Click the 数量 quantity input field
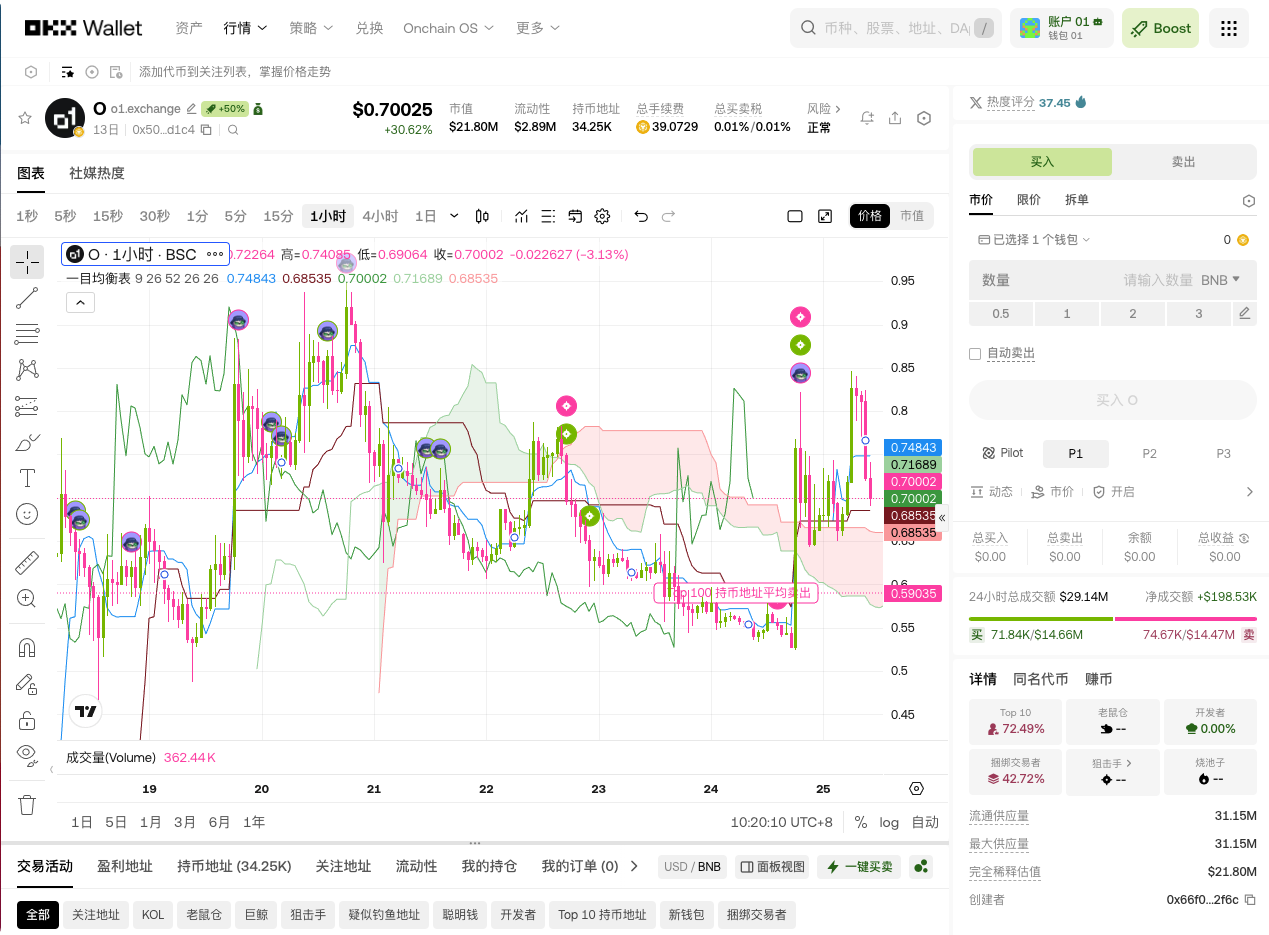The image size is (1269, 935). pos(1112,280)
